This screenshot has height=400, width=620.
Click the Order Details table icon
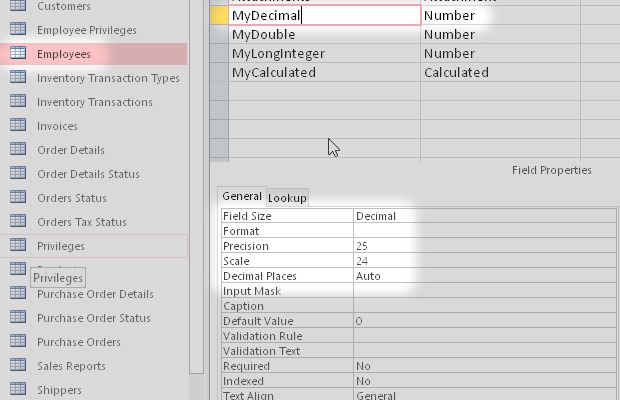point(18,150)
